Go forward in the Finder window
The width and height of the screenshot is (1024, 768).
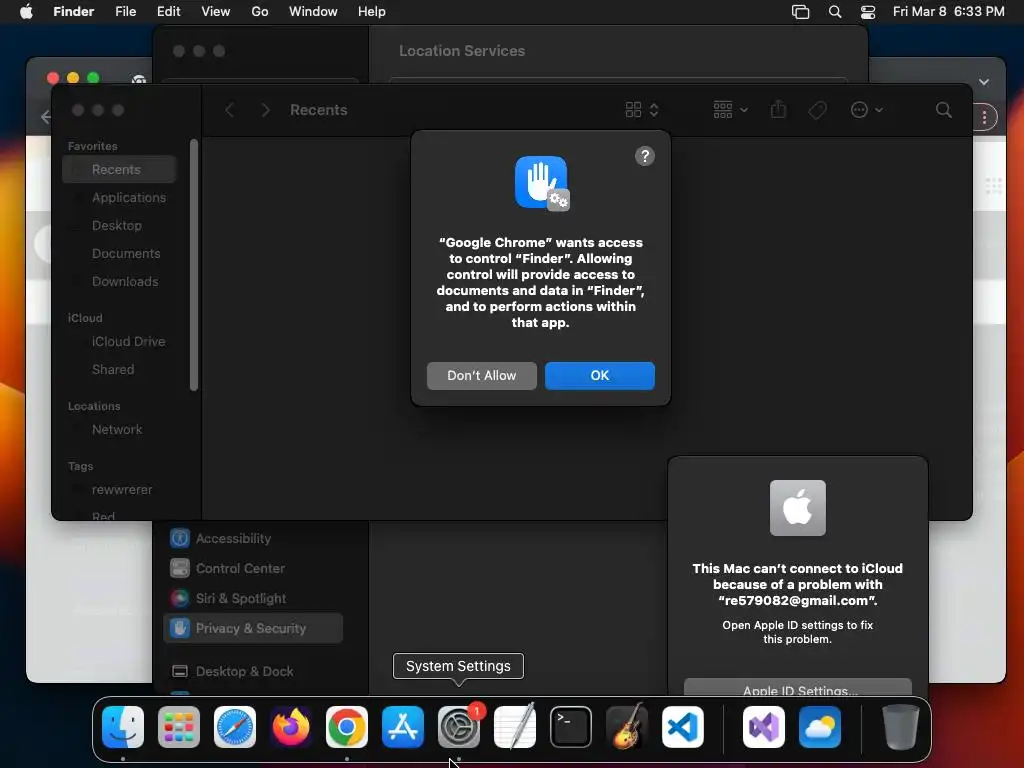click(x=265, y=110)
